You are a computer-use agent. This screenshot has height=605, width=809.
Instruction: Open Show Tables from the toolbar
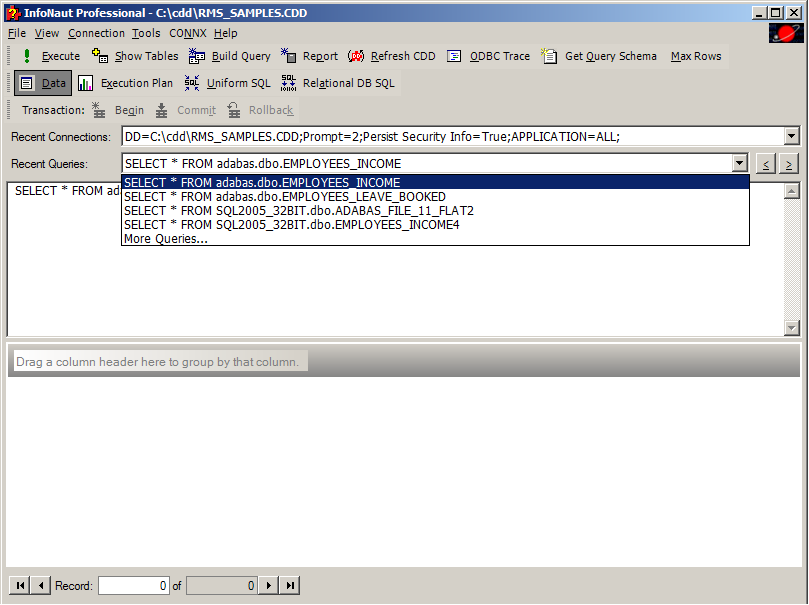tap(100, 56)
